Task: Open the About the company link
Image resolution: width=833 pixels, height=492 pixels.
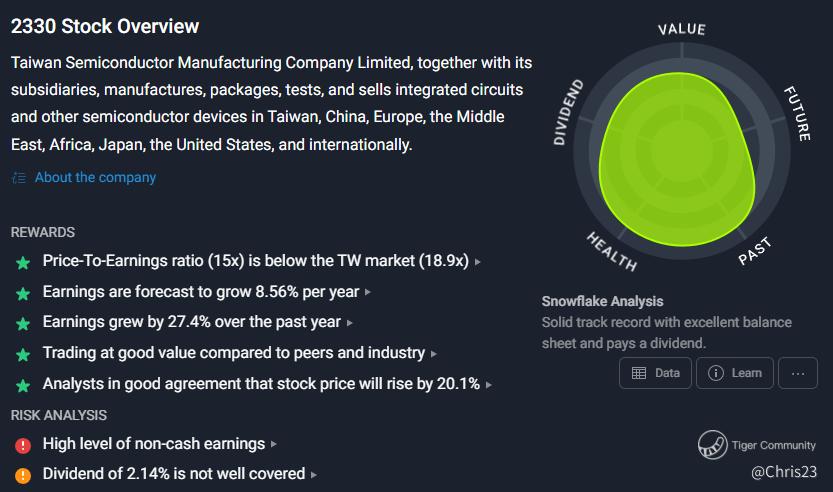Action: click(95, 177)
